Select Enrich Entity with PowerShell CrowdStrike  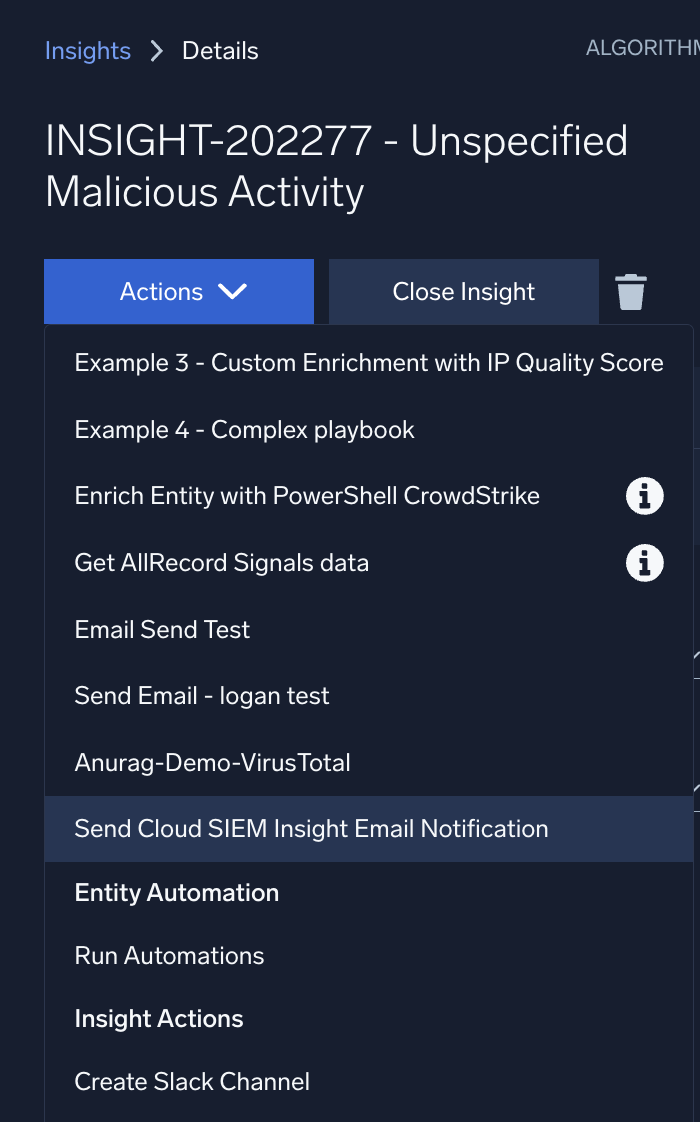pyautogui.click(x=306, y=495)
